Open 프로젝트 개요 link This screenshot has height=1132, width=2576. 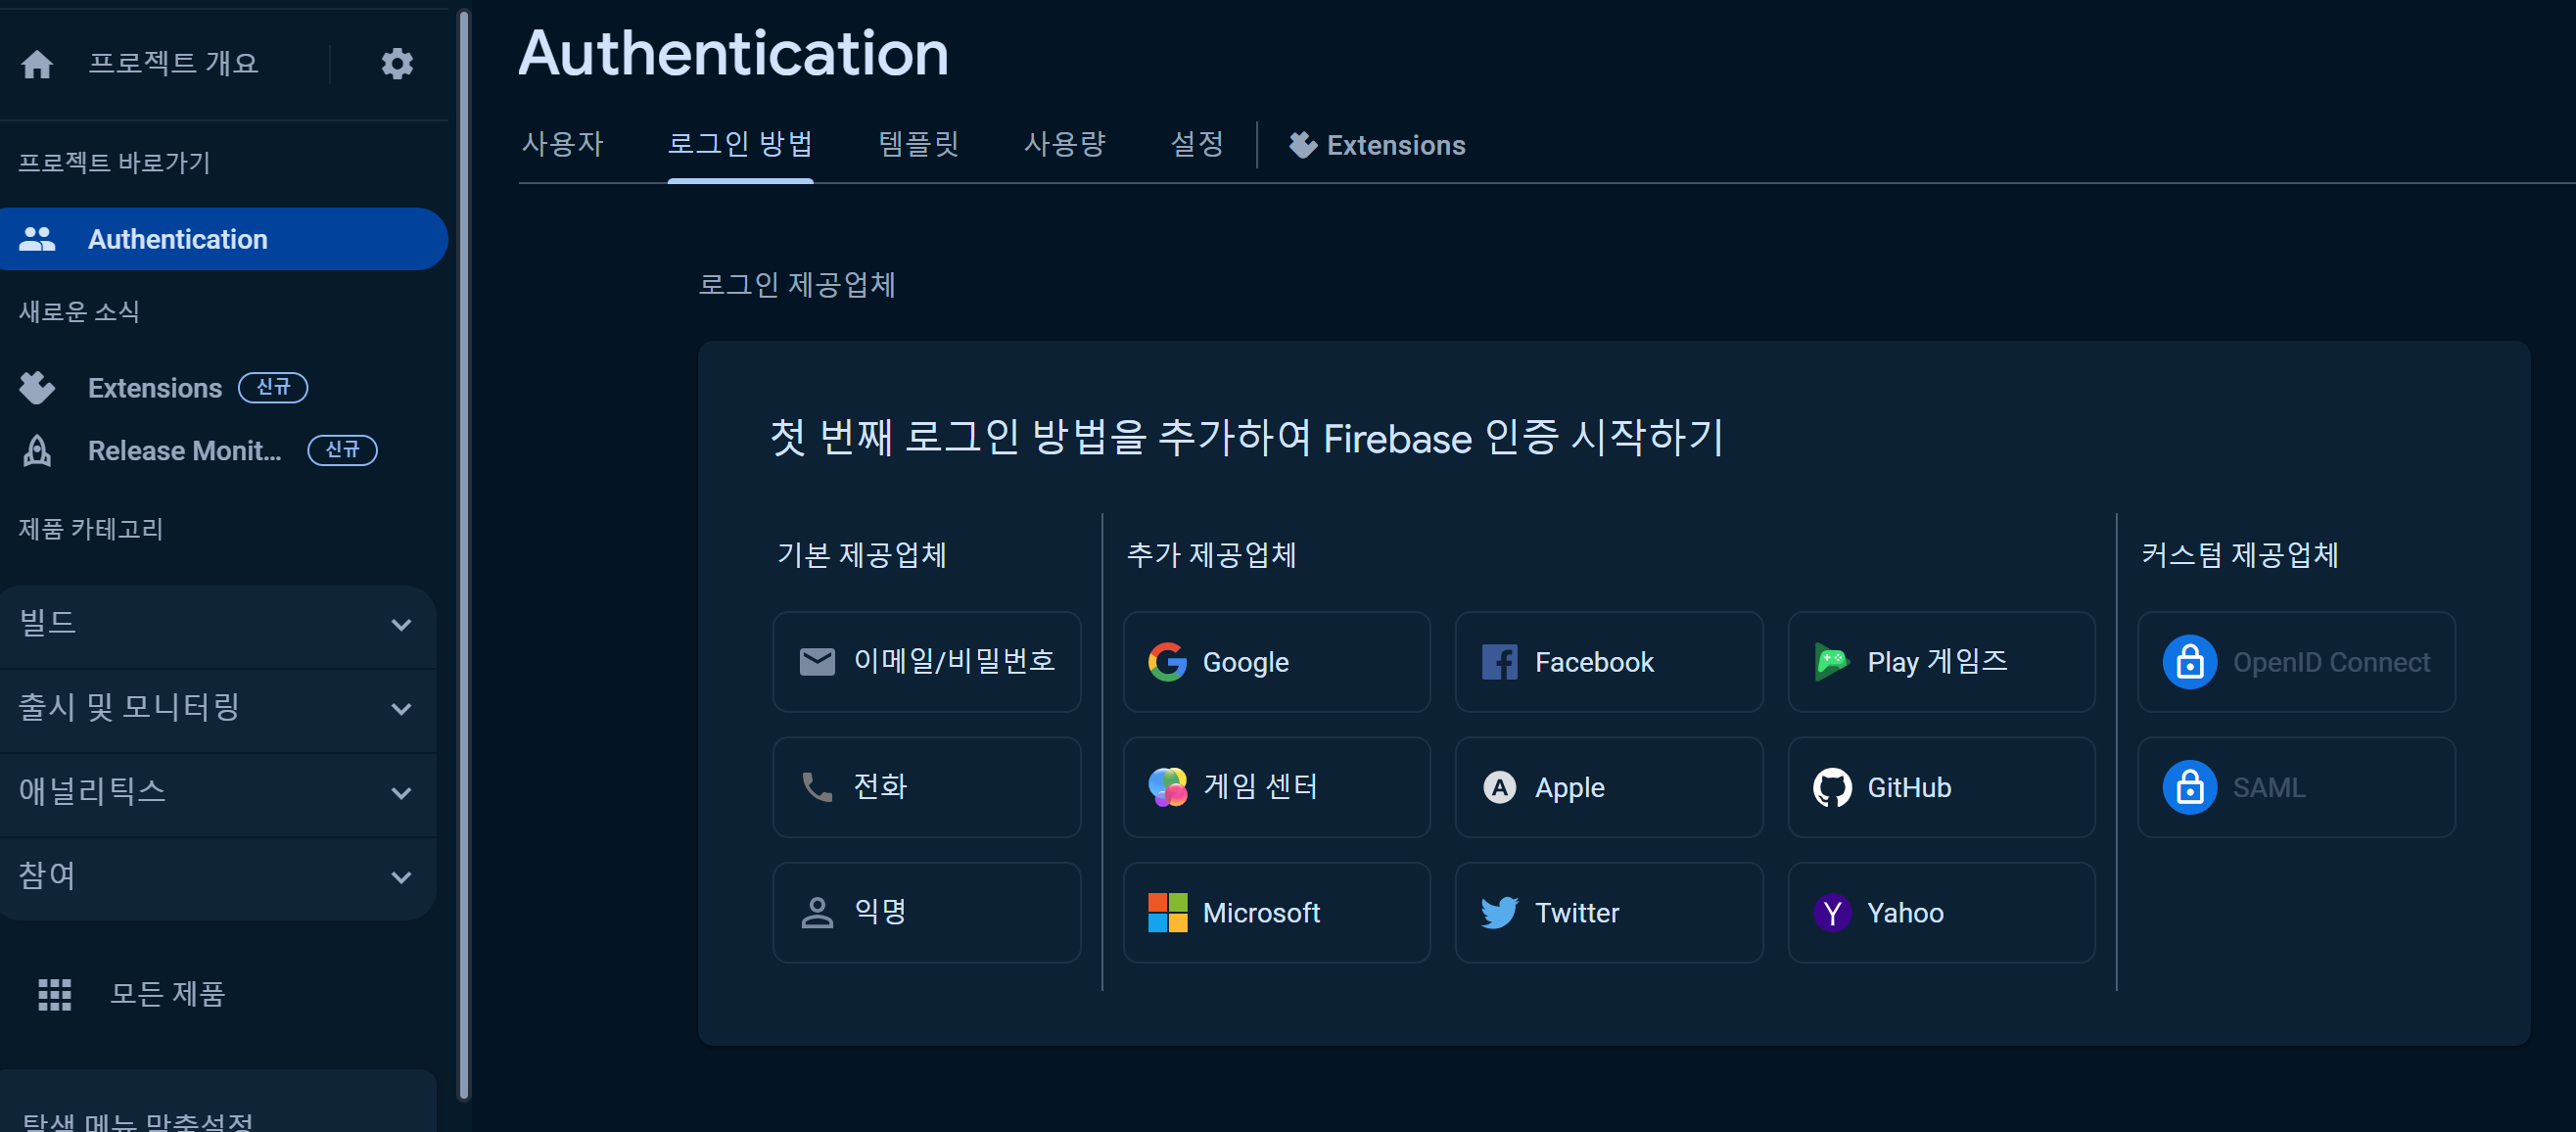(x=173, y=64)
